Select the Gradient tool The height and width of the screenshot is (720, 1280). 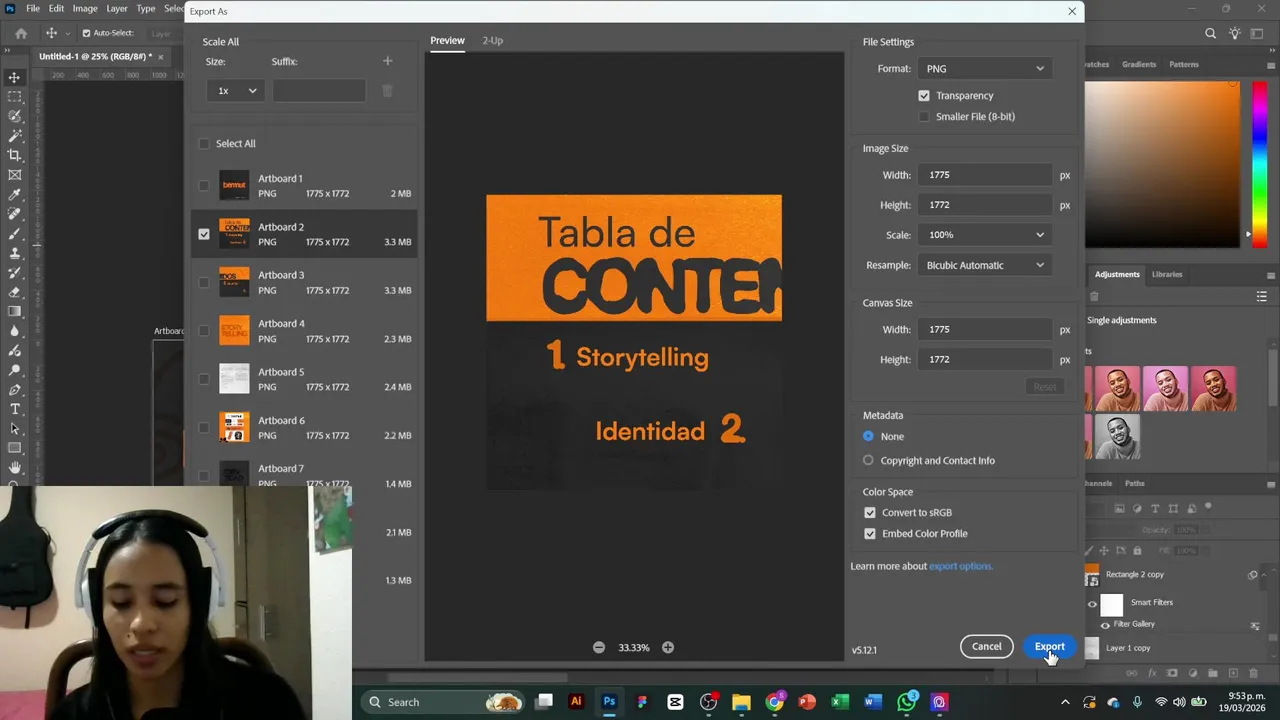point(15,312)
